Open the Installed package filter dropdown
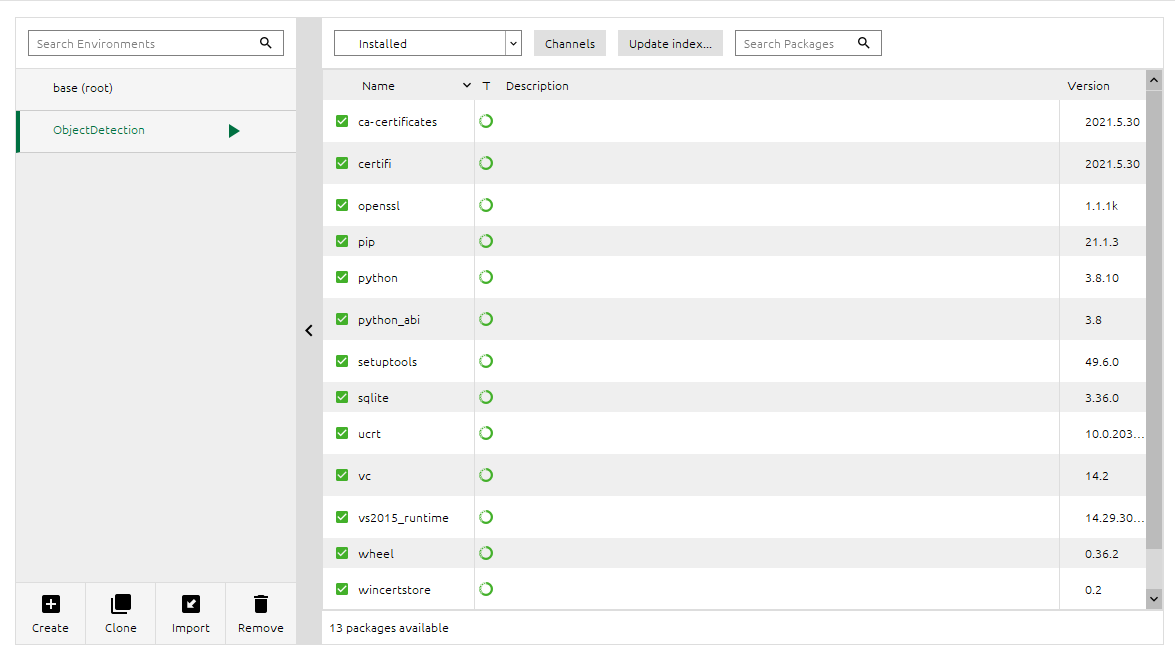The image size is (1175, 653). [427, 43]
